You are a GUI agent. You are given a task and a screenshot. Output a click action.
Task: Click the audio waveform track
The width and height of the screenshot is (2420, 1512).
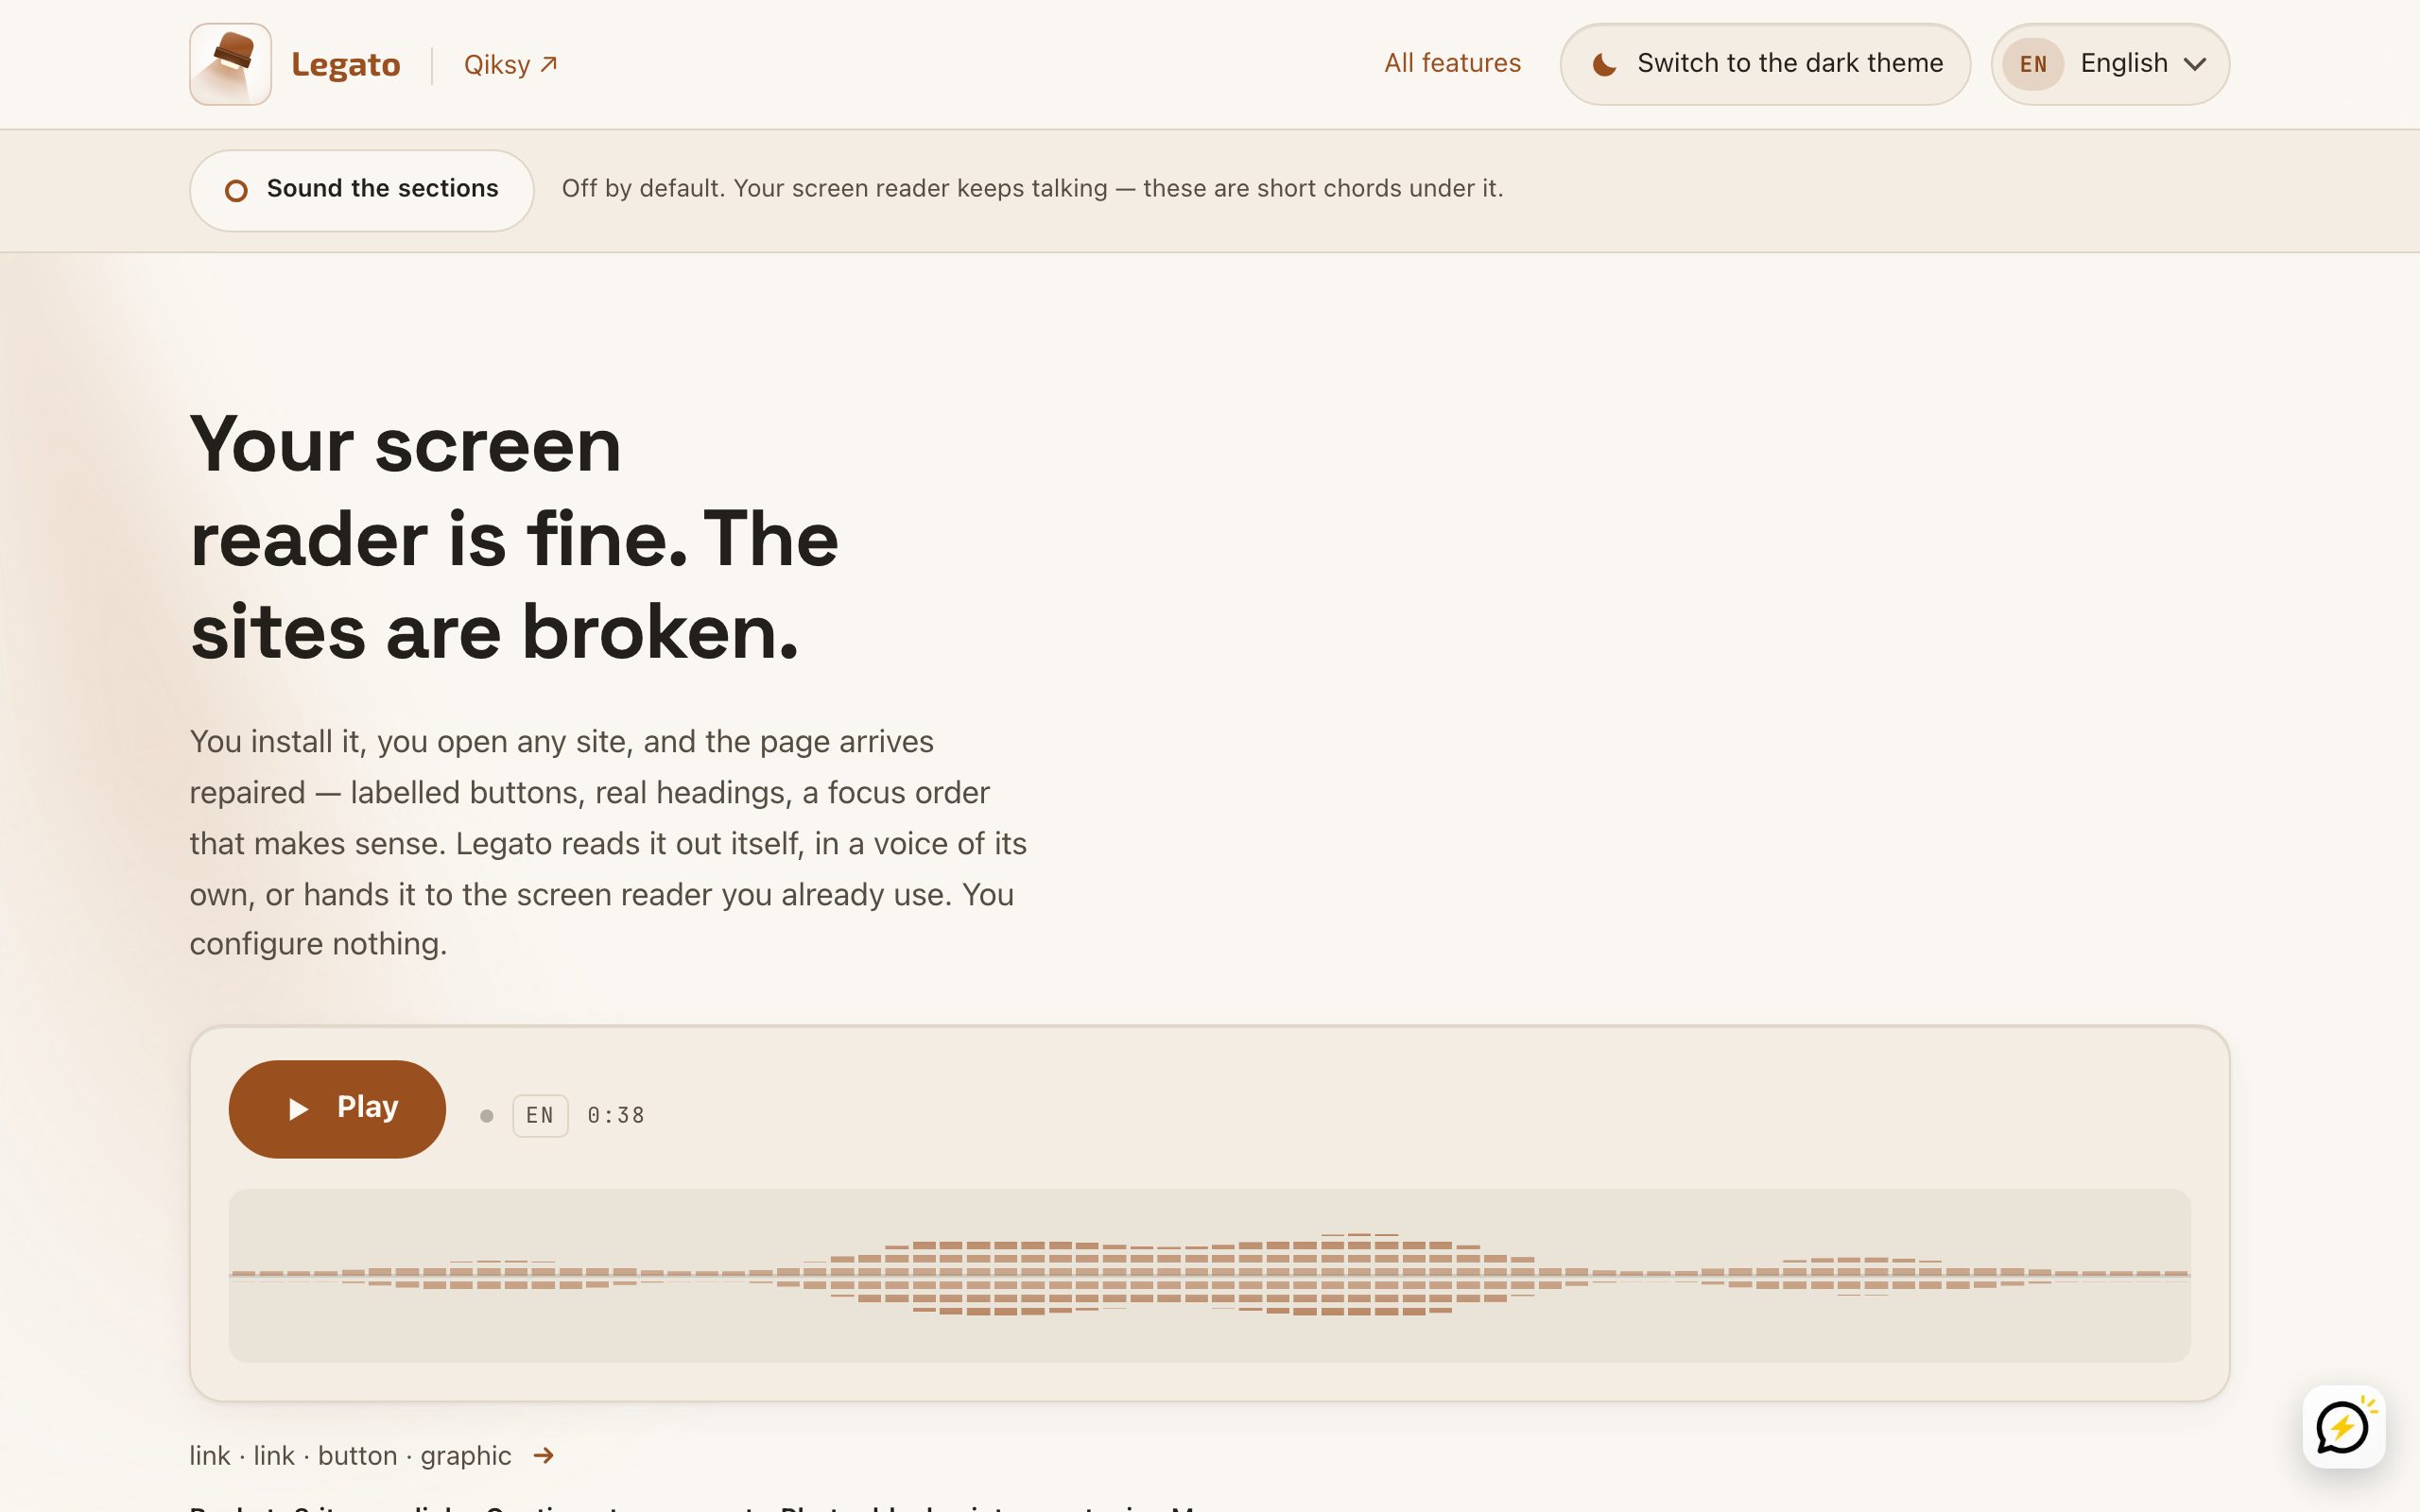1209,1275
